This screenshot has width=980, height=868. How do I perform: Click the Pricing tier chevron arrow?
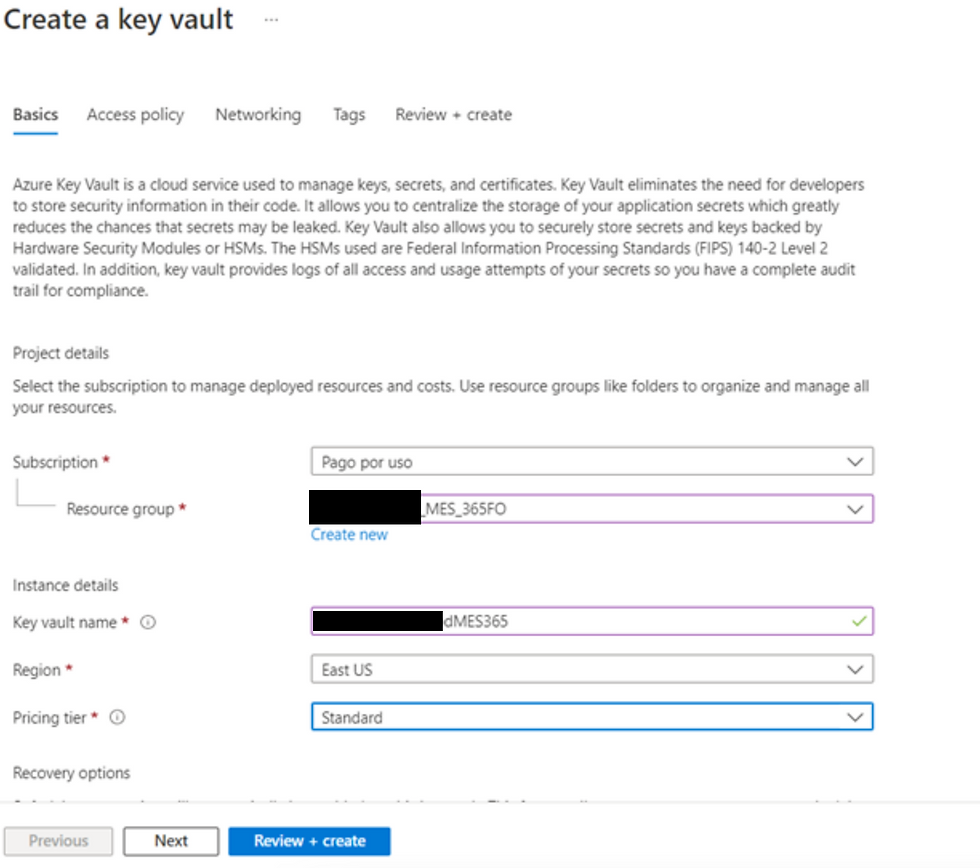click(854, 717)
